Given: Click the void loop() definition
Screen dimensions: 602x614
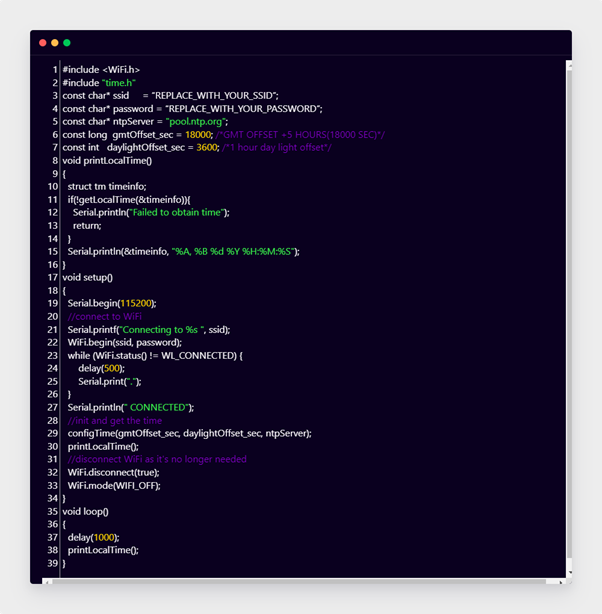Looking at the screenshot, I should click(85, 511).
